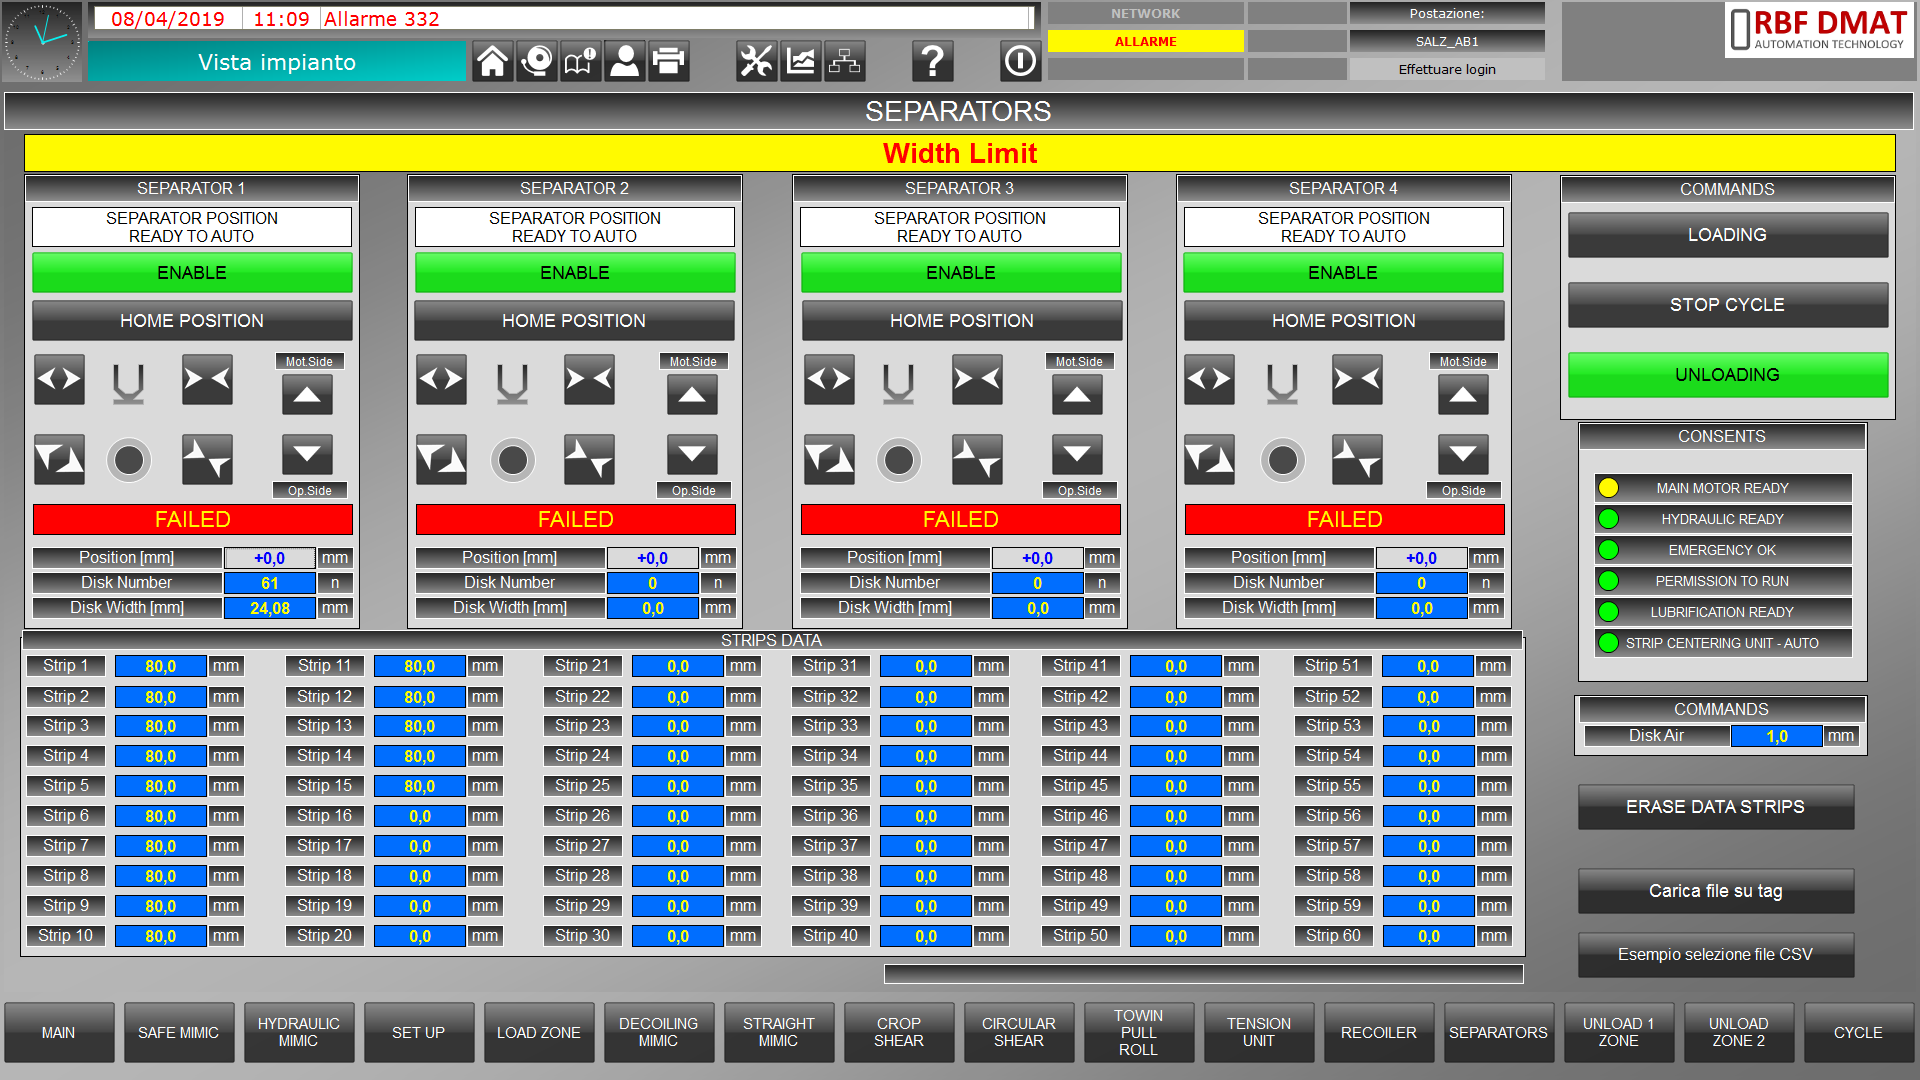Click Separator 2 close inward arrows icon
This screenshot has width=1920, height=1080.
point(589,380)
